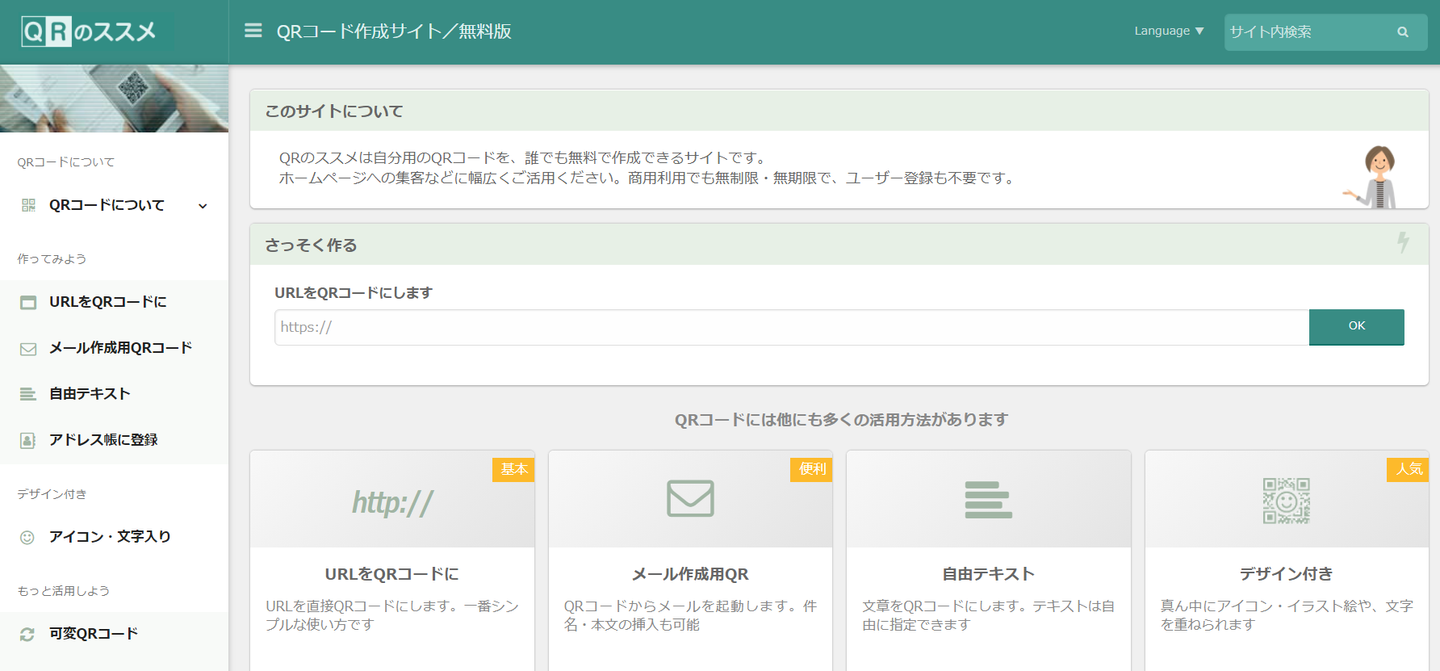Select 可変QRコード in the sidebar

pyautogui.click(x=93, y=634)
